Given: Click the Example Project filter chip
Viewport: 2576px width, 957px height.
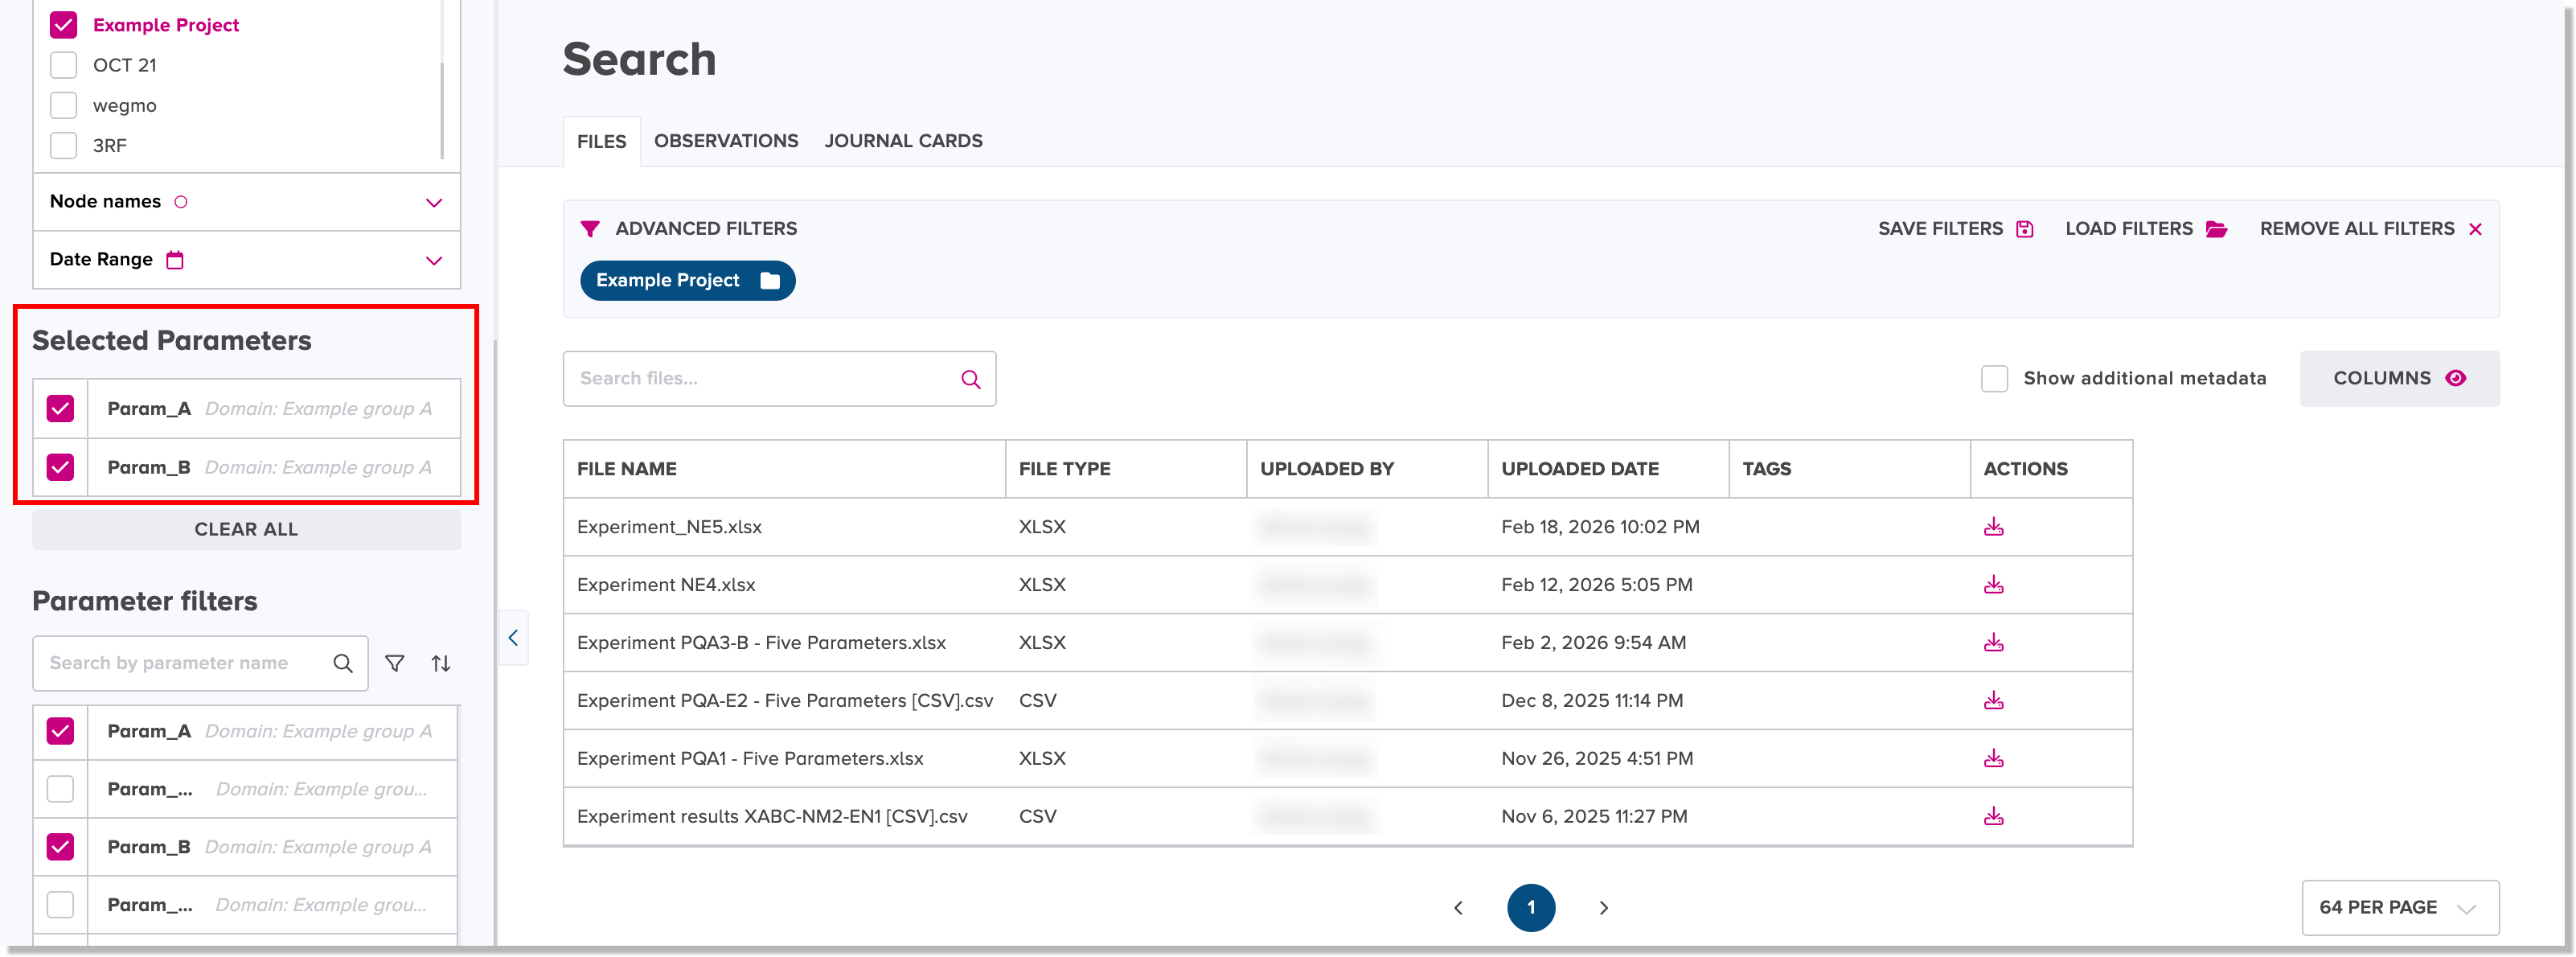Looking at the screenshot, I should tap(687, 281).
